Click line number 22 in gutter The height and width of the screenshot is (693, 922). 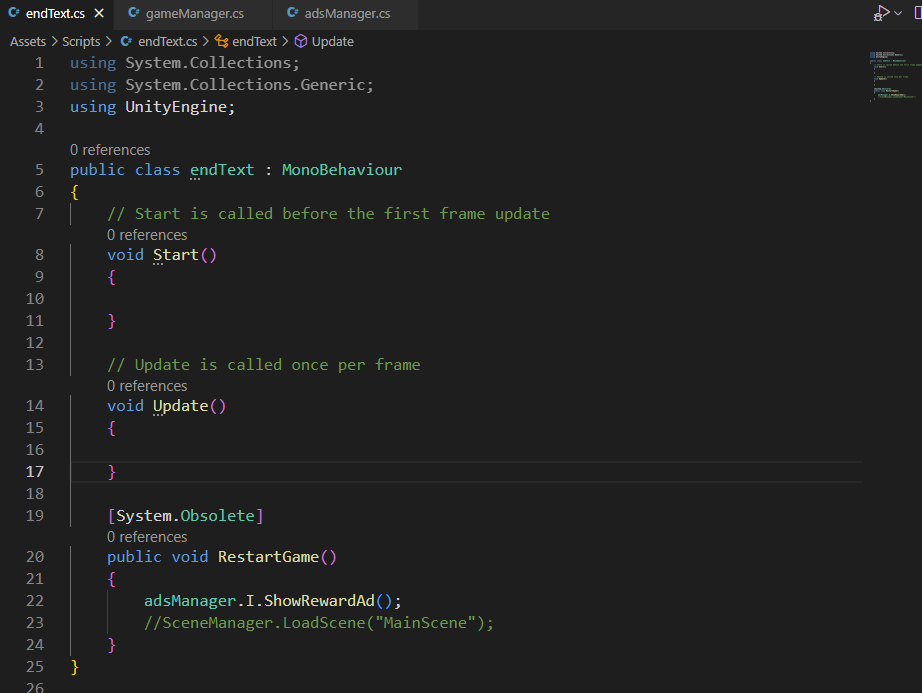[35, 601]
